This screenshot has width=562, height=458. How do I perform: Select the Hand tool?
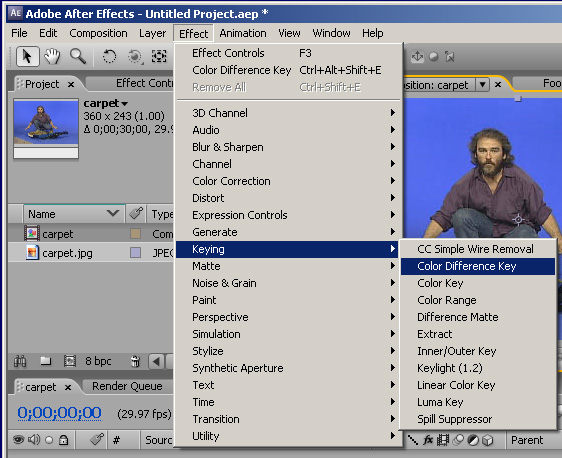(x=52, y=57)
